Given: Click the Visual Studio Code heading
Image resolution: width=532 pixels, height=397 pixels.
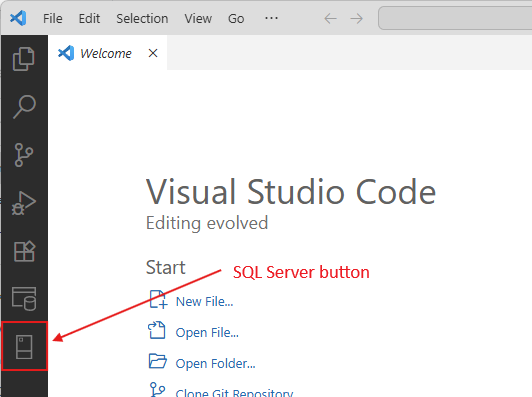Looking at the screenshot, I should tap(291, 192).
